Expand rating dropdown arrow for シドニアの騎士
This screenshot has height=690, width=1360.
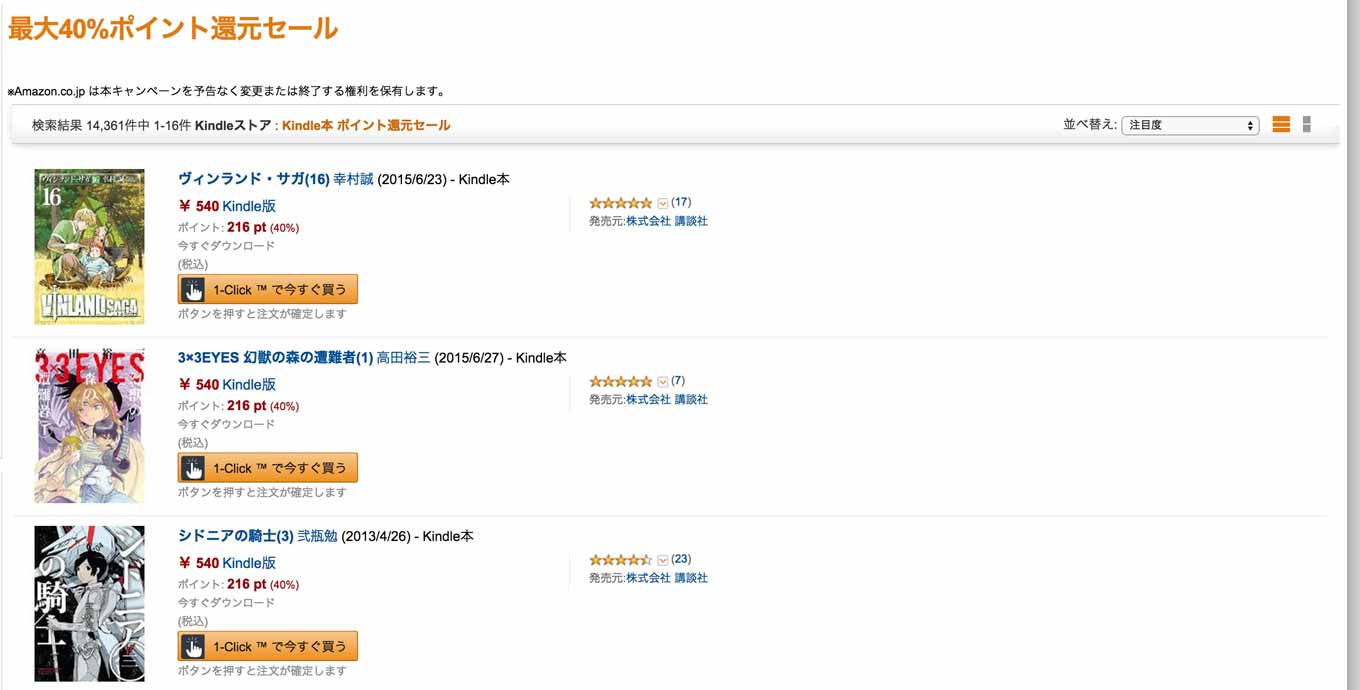click(x=662, y=560)
